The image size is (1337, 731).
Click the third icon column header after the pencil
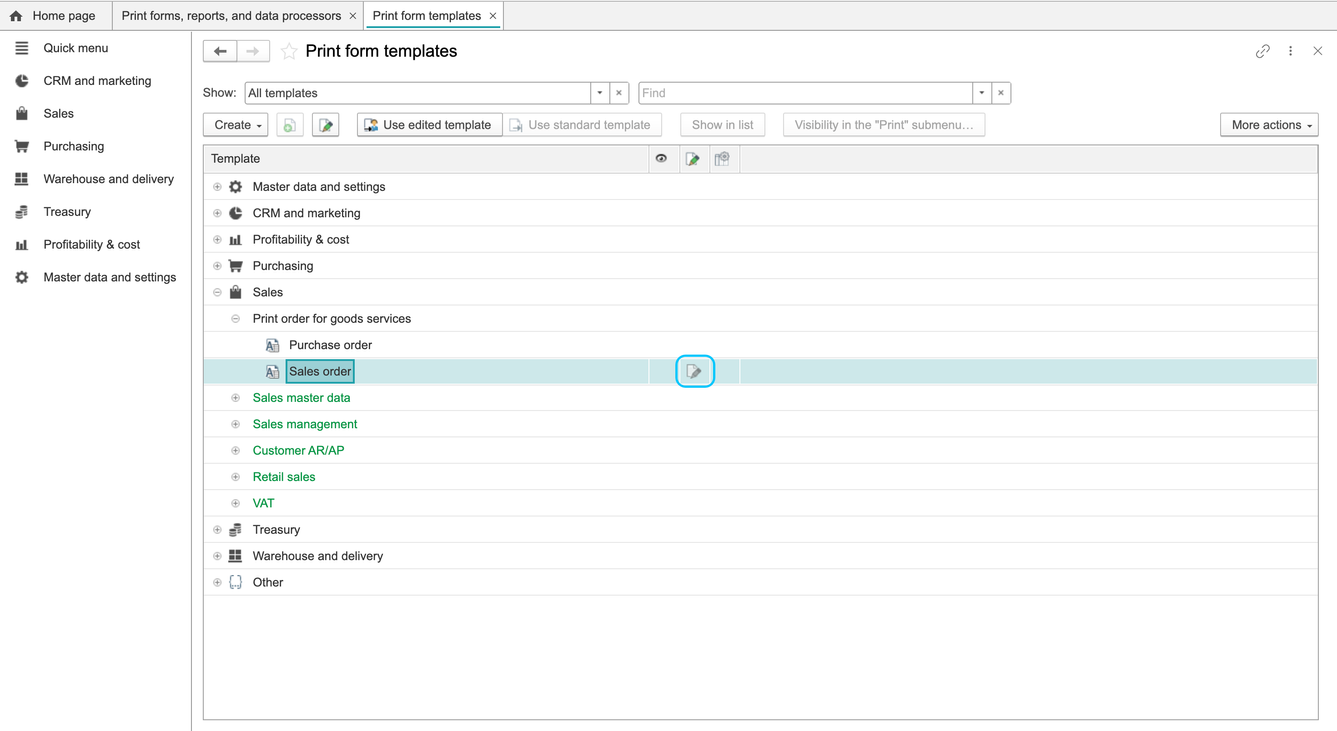click(x=722, y=159)
